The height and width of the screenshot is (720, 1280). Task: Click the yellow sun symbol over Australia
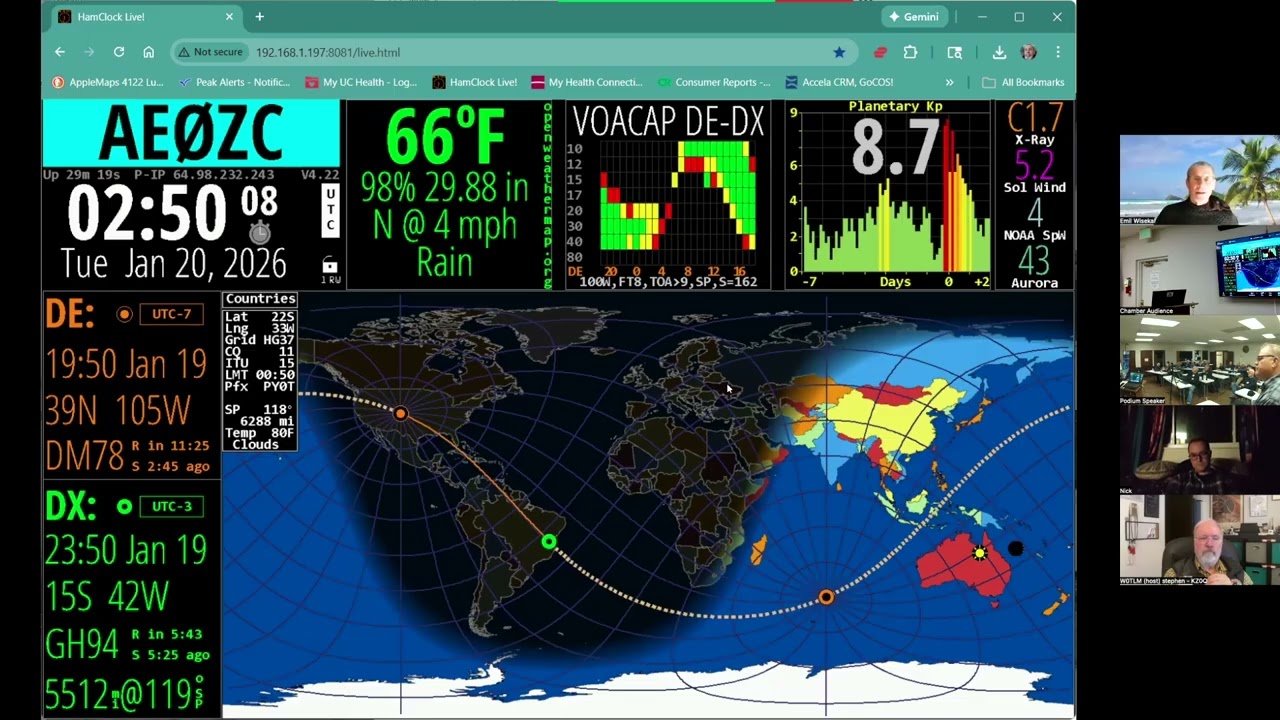coord(979,552)
